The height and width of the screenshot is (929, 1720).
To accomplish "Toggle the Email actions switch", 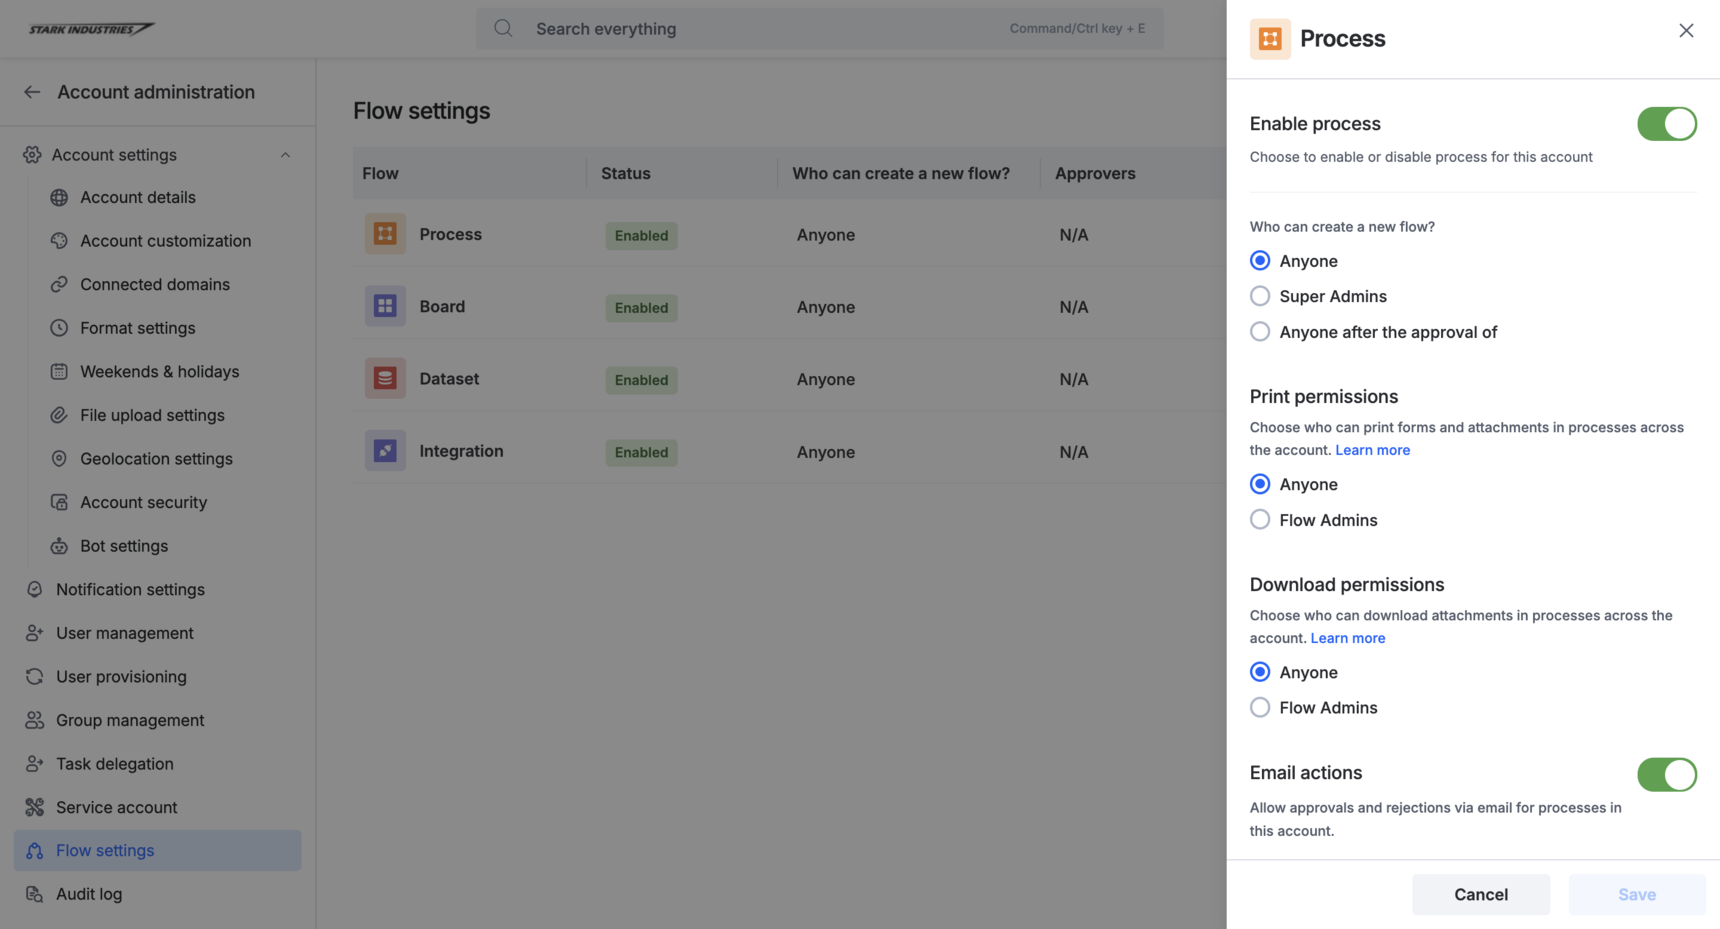I will (1666, 774).
